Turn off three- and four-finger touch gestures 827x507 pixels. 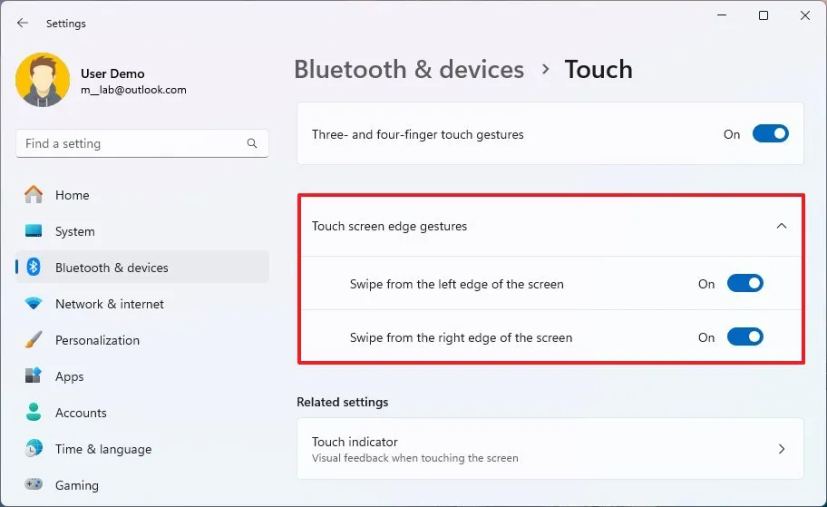point(770,134)
